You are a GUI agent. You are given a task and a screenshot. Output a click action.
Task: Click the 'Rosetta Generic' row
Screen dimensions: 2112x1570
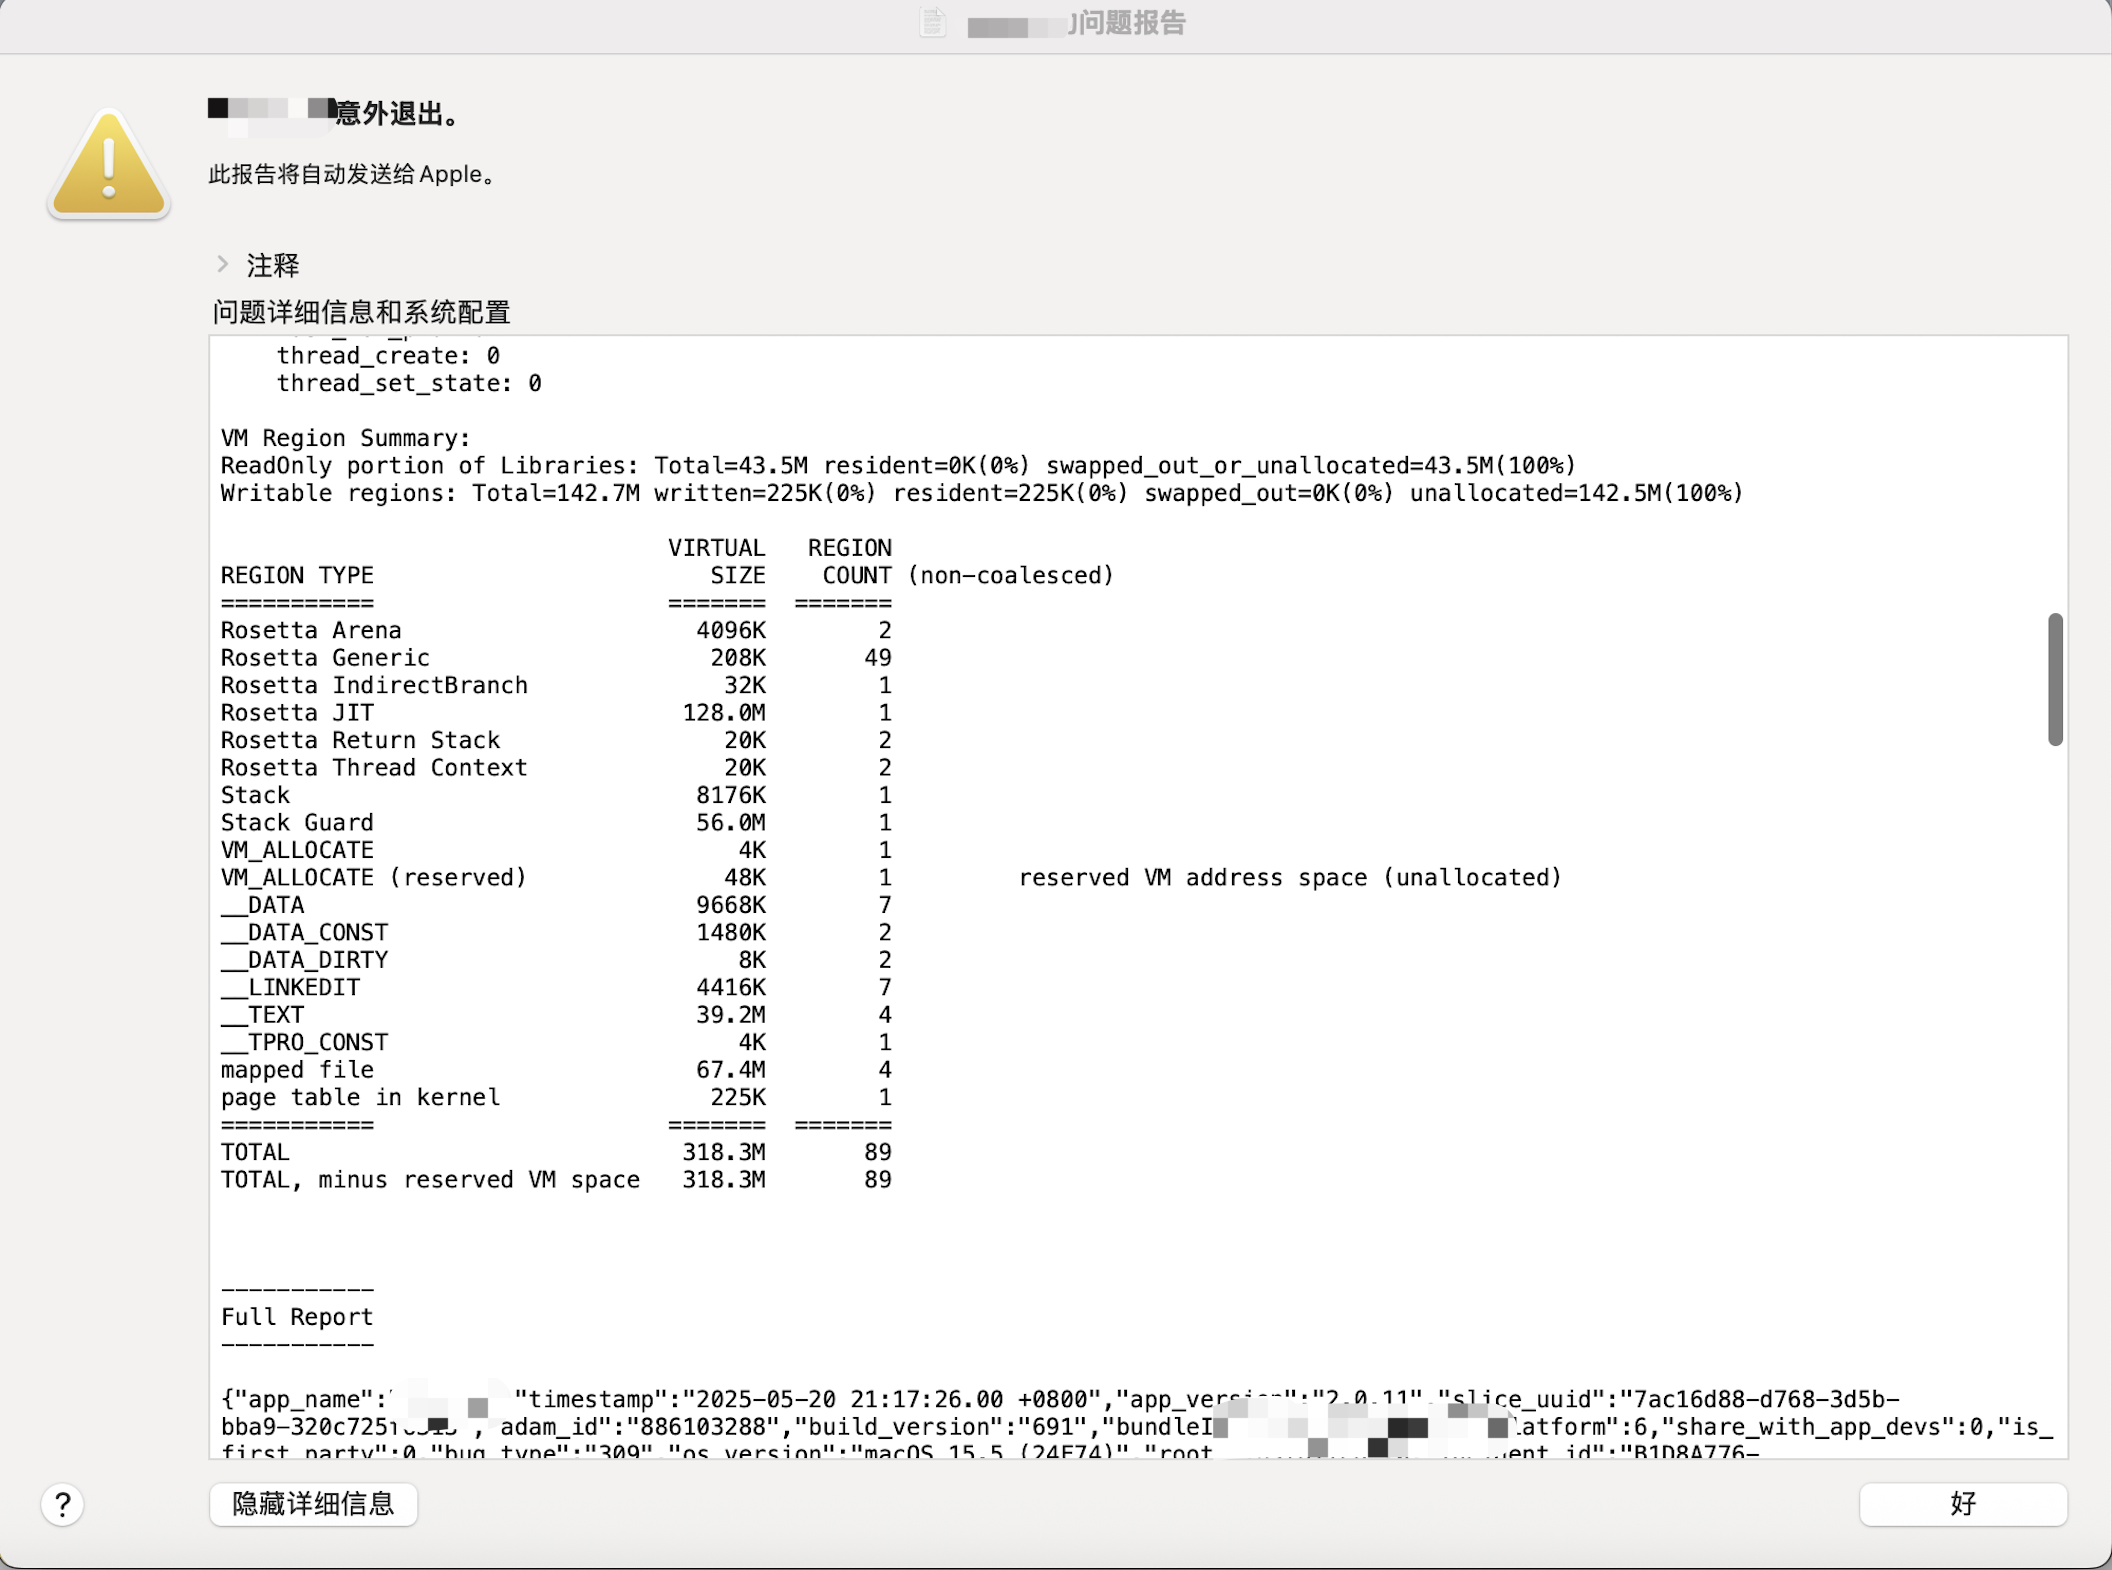[x=556, y=658]
